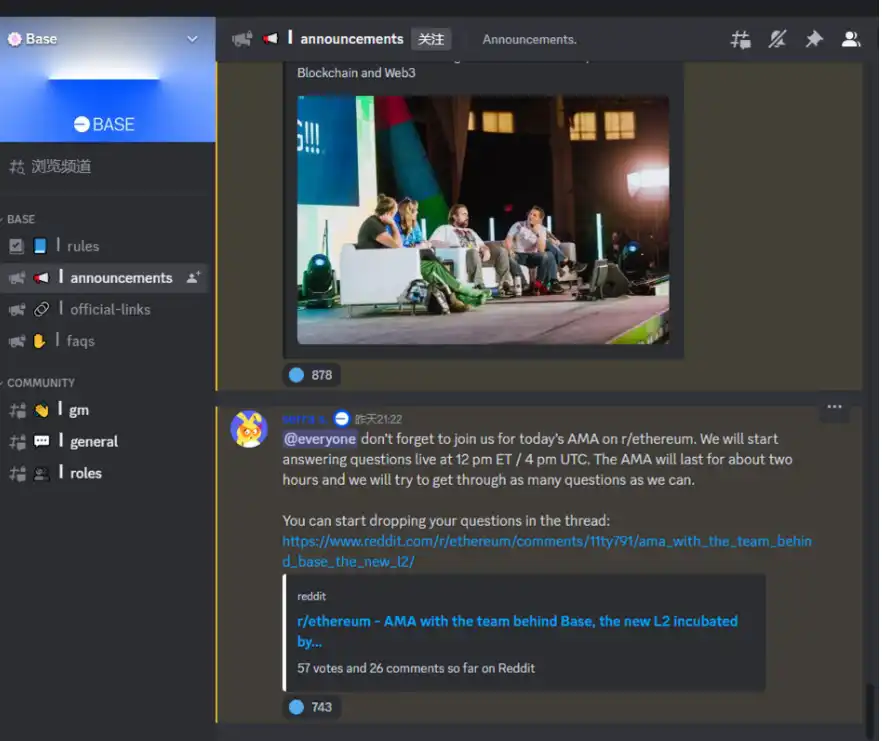Viewport: 882px width, 741px height.
Task: Click the author username in message
Action: tap(304, 419)
